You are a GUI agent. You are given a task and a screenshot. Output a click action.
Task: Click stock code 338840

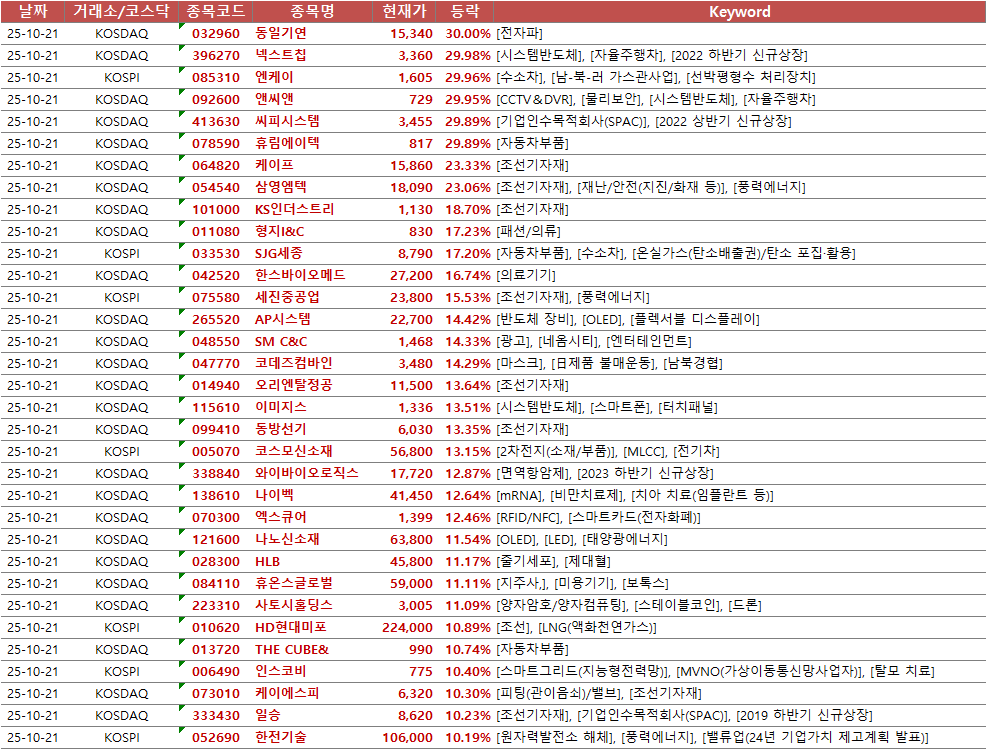click(216, 474)
